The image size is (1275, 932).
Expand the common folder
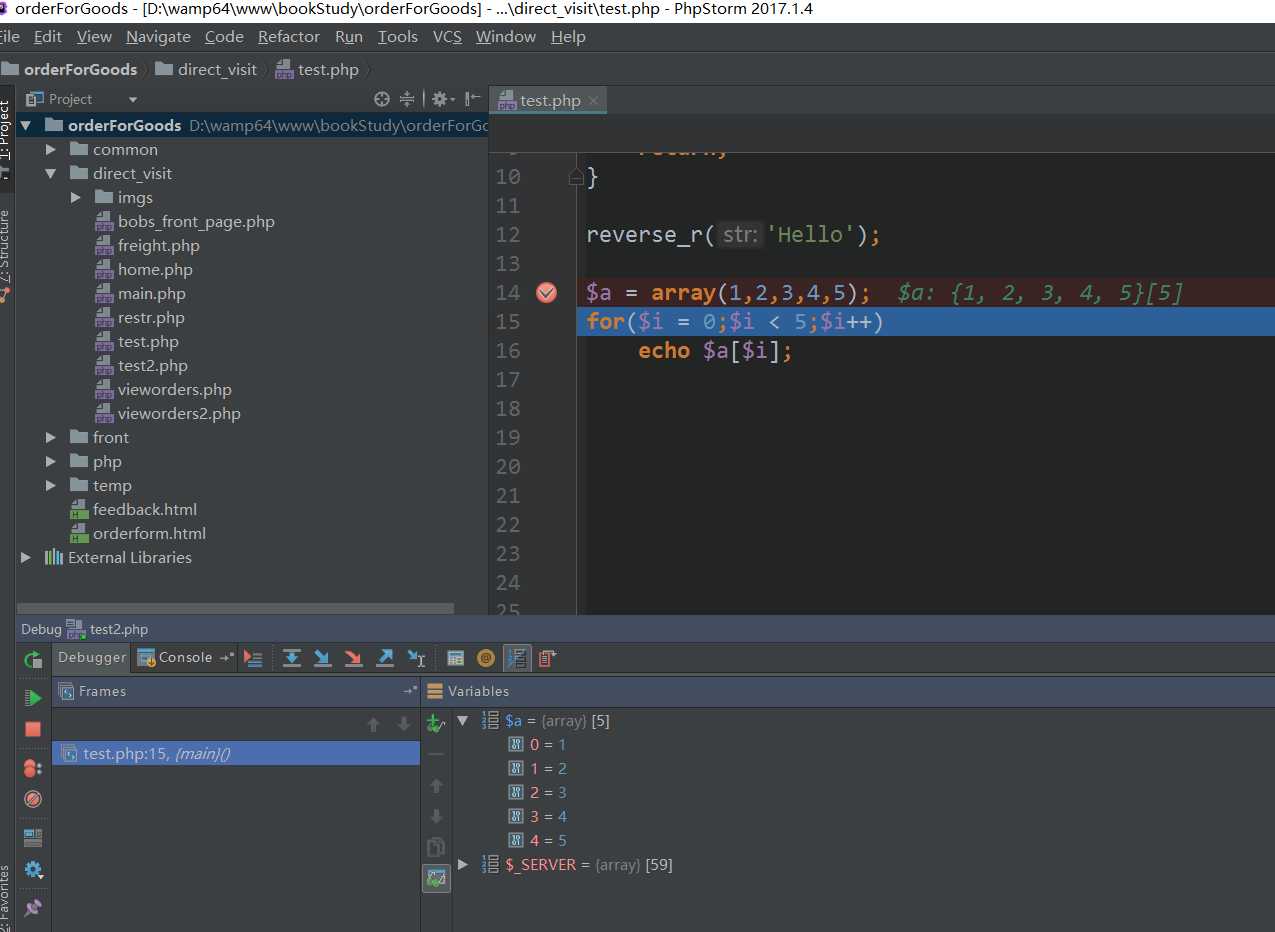click(x=51, y=149)
